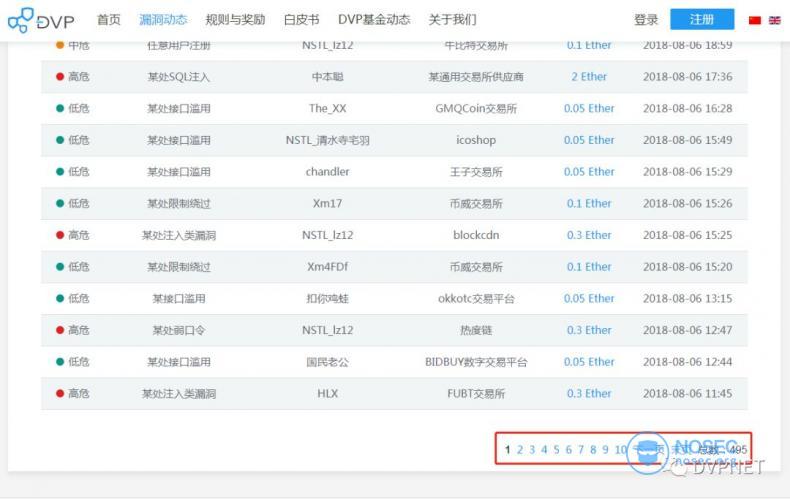
Task: Switch language with the UK flag icon
Action: (774, 20)
